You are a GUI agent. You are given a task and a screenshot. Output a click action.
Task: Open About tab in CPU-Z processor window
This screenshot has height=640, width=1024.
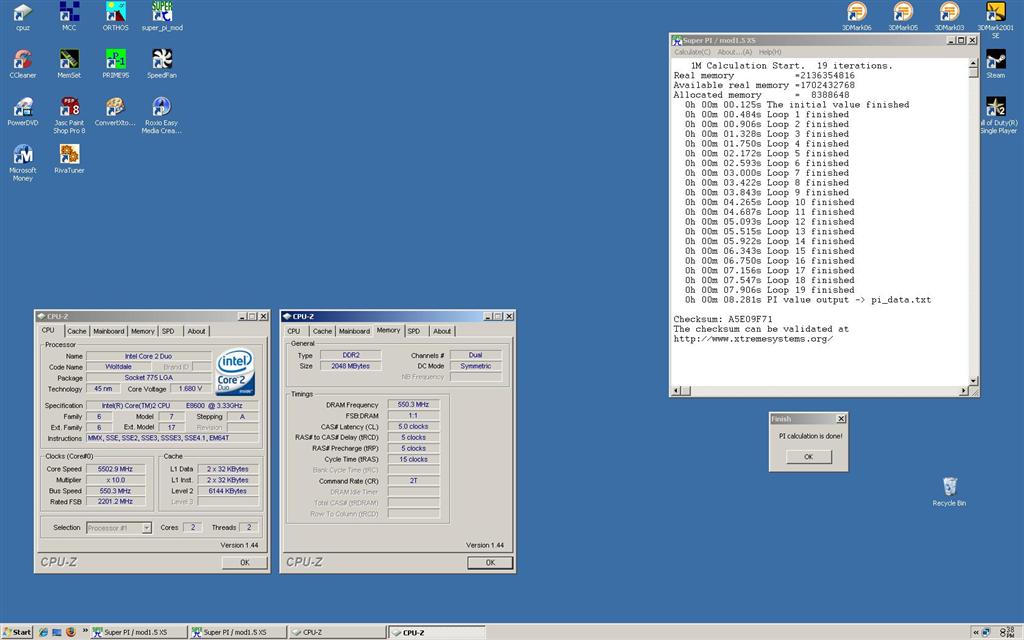tap(197, 331)
